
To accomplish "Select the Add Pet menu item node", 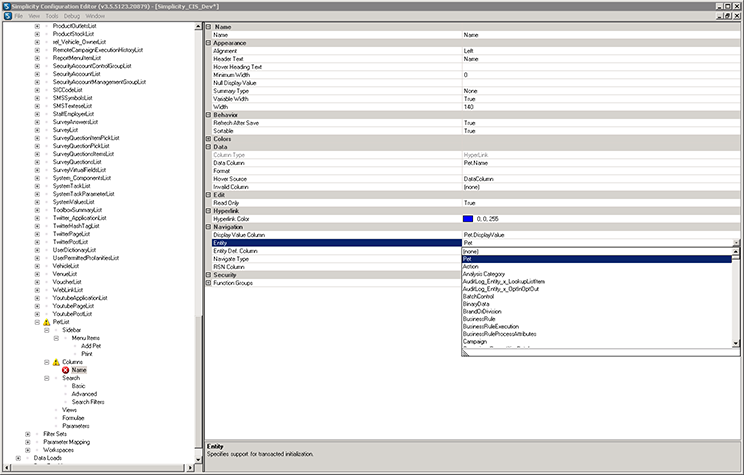I will coord(91,346).
